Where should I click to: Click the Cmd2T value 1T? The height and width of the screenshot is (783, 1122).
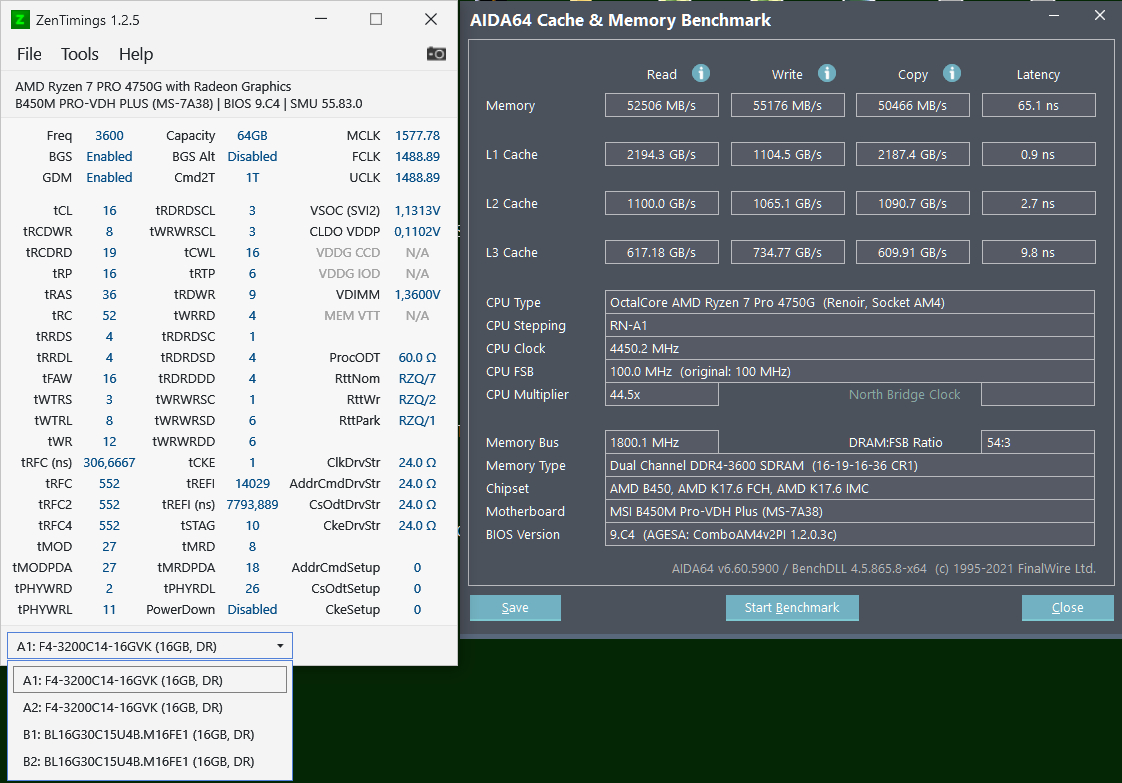tap(253, 177)
